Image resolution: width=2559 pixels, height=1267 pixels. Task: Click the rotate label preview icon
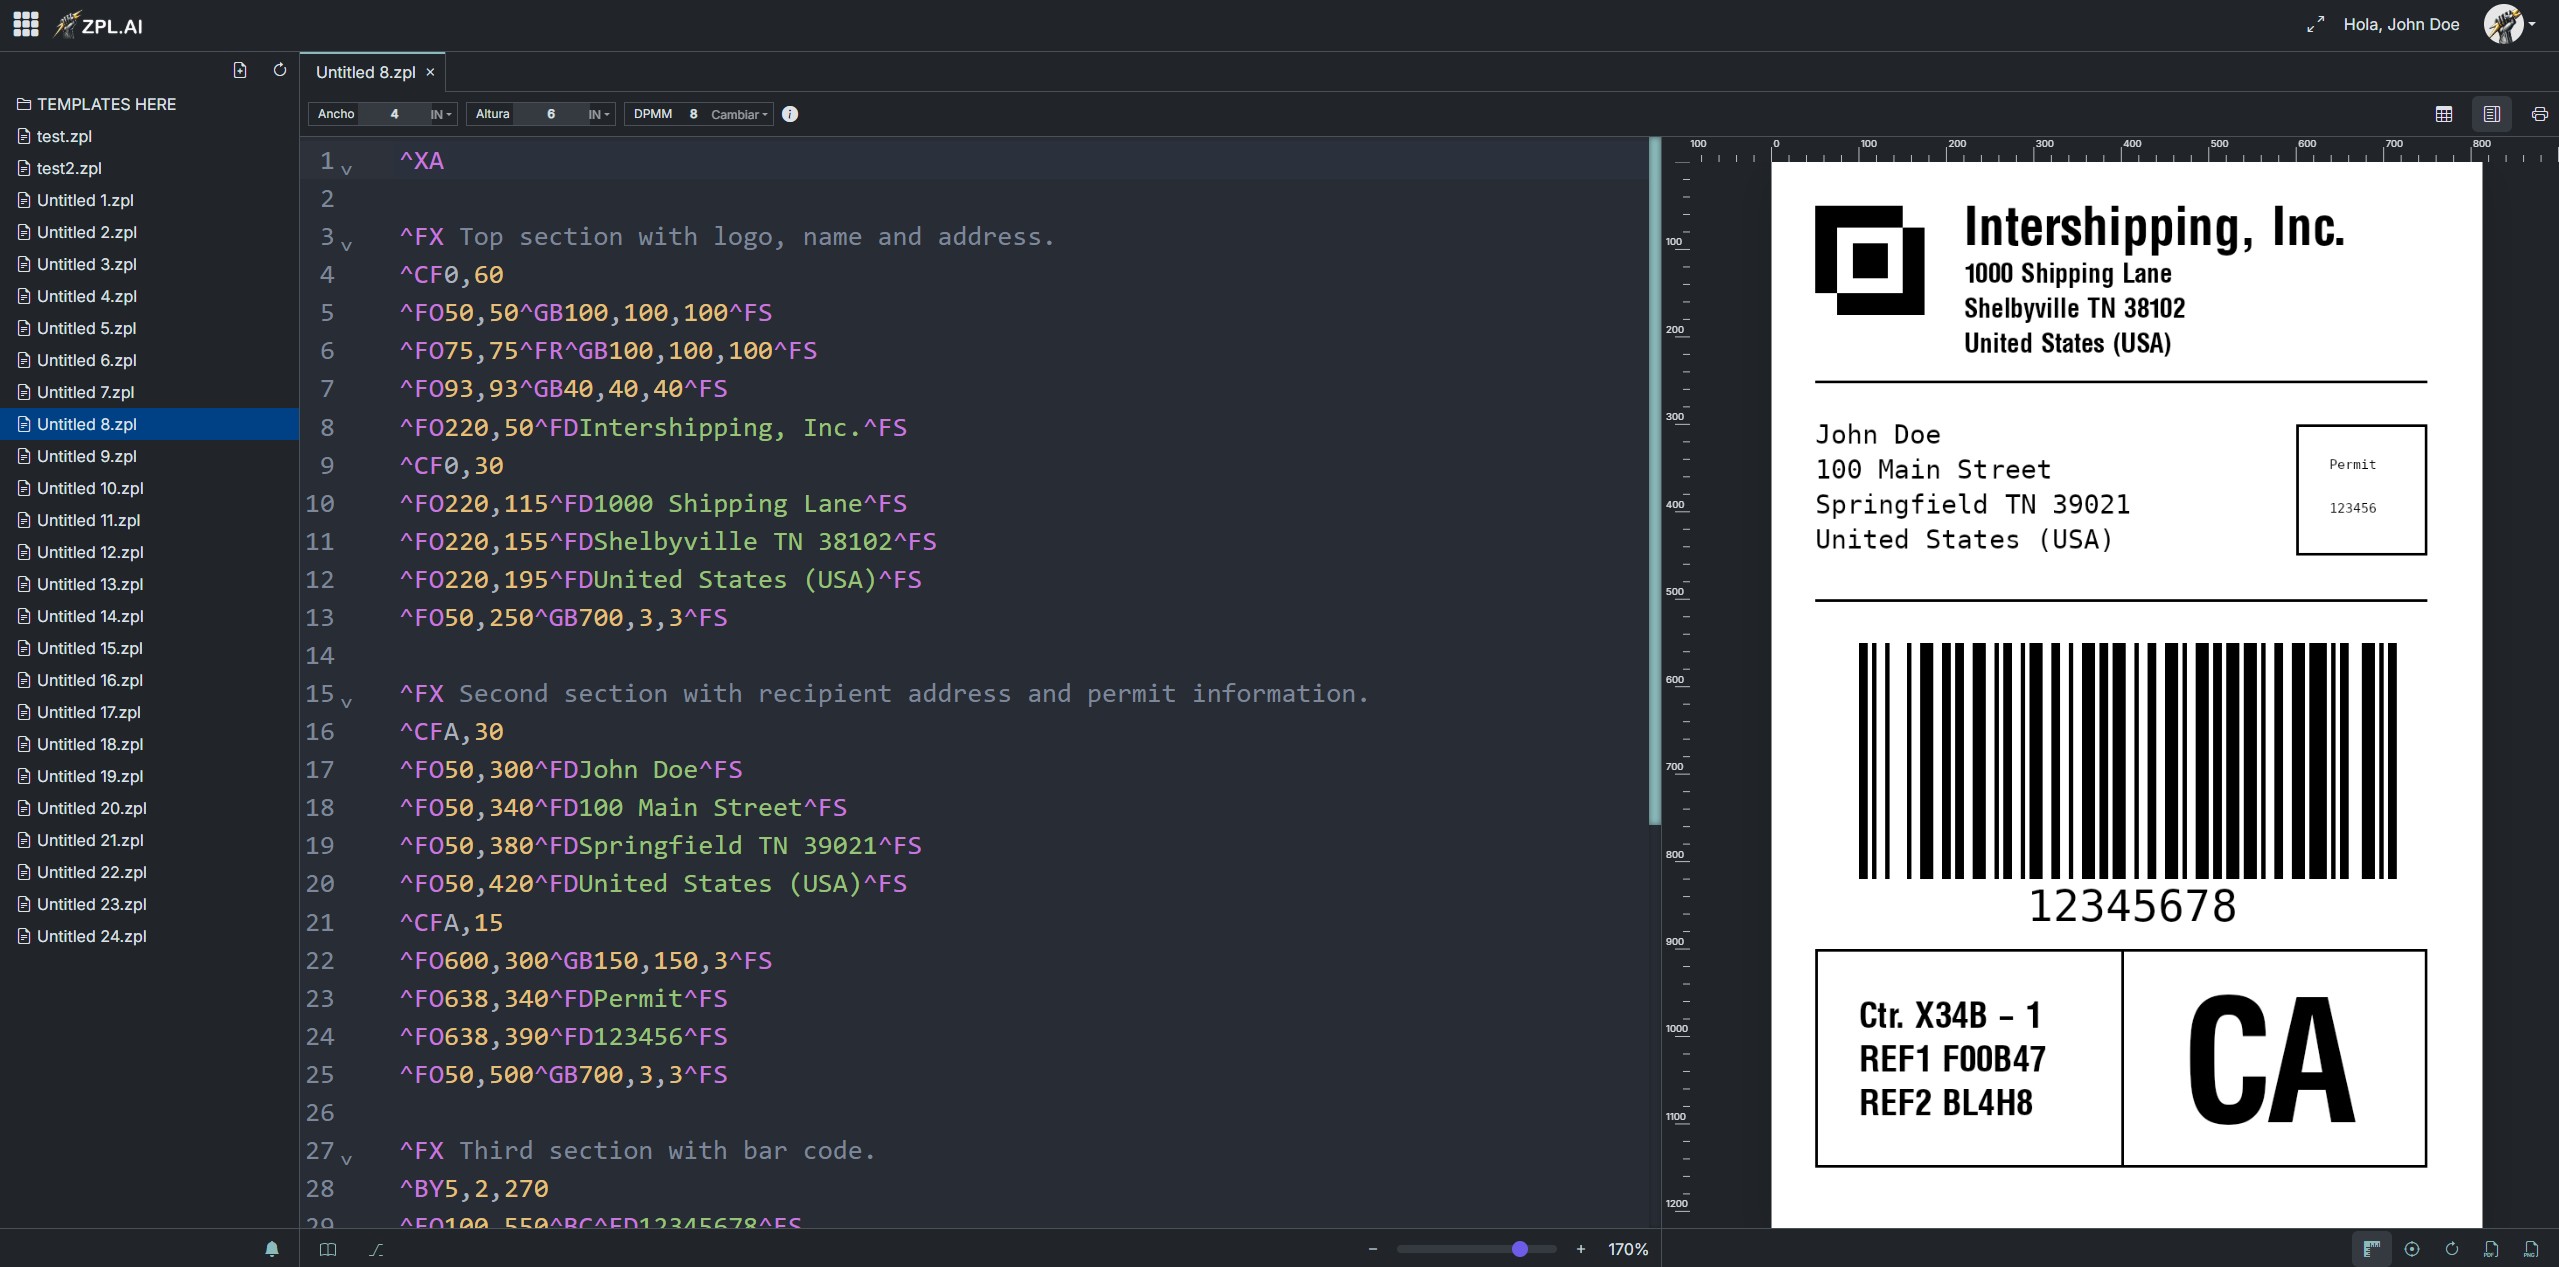pyautogui.click(x=2452, y=1249)
